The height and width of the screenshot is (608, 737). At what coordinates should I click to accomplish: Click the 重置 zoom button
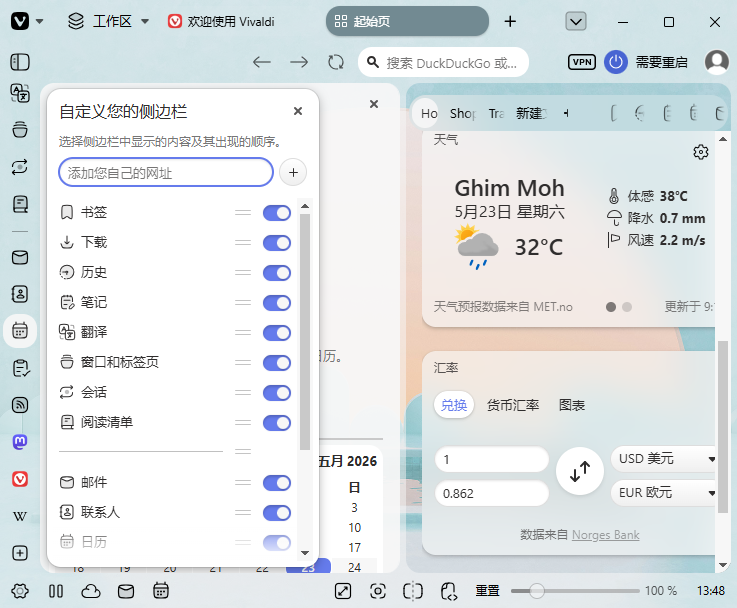tap(487, 591)
